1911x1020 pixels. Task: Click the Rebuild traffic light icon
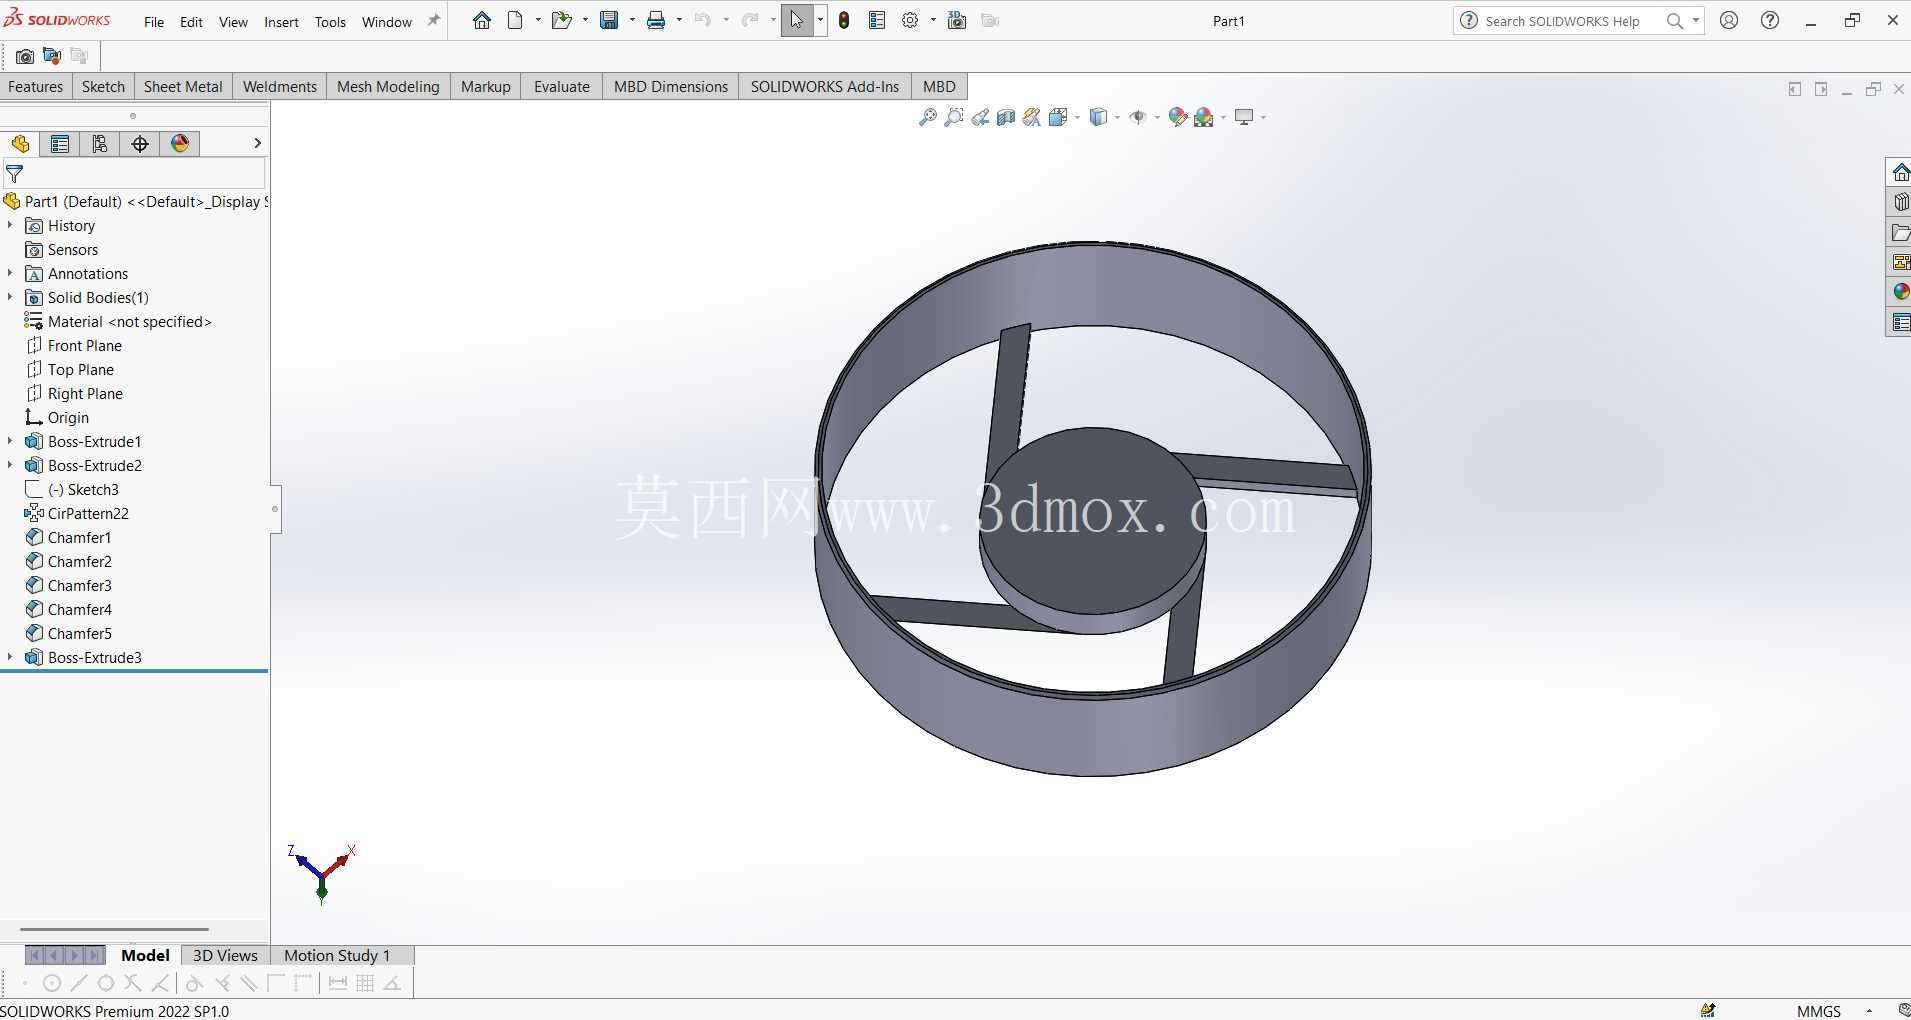[x=844, y=20]
